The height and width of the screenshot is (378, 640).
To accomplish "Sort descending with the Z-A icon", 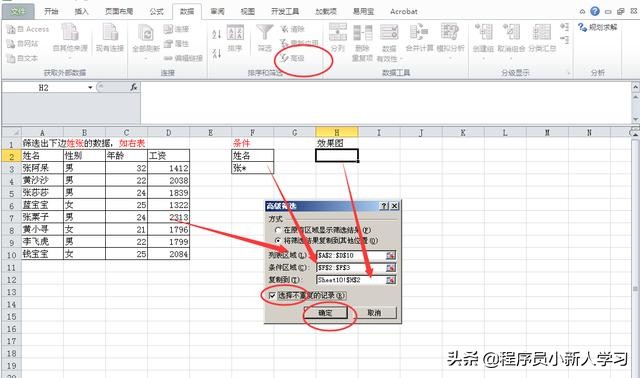I will (217, 53).
